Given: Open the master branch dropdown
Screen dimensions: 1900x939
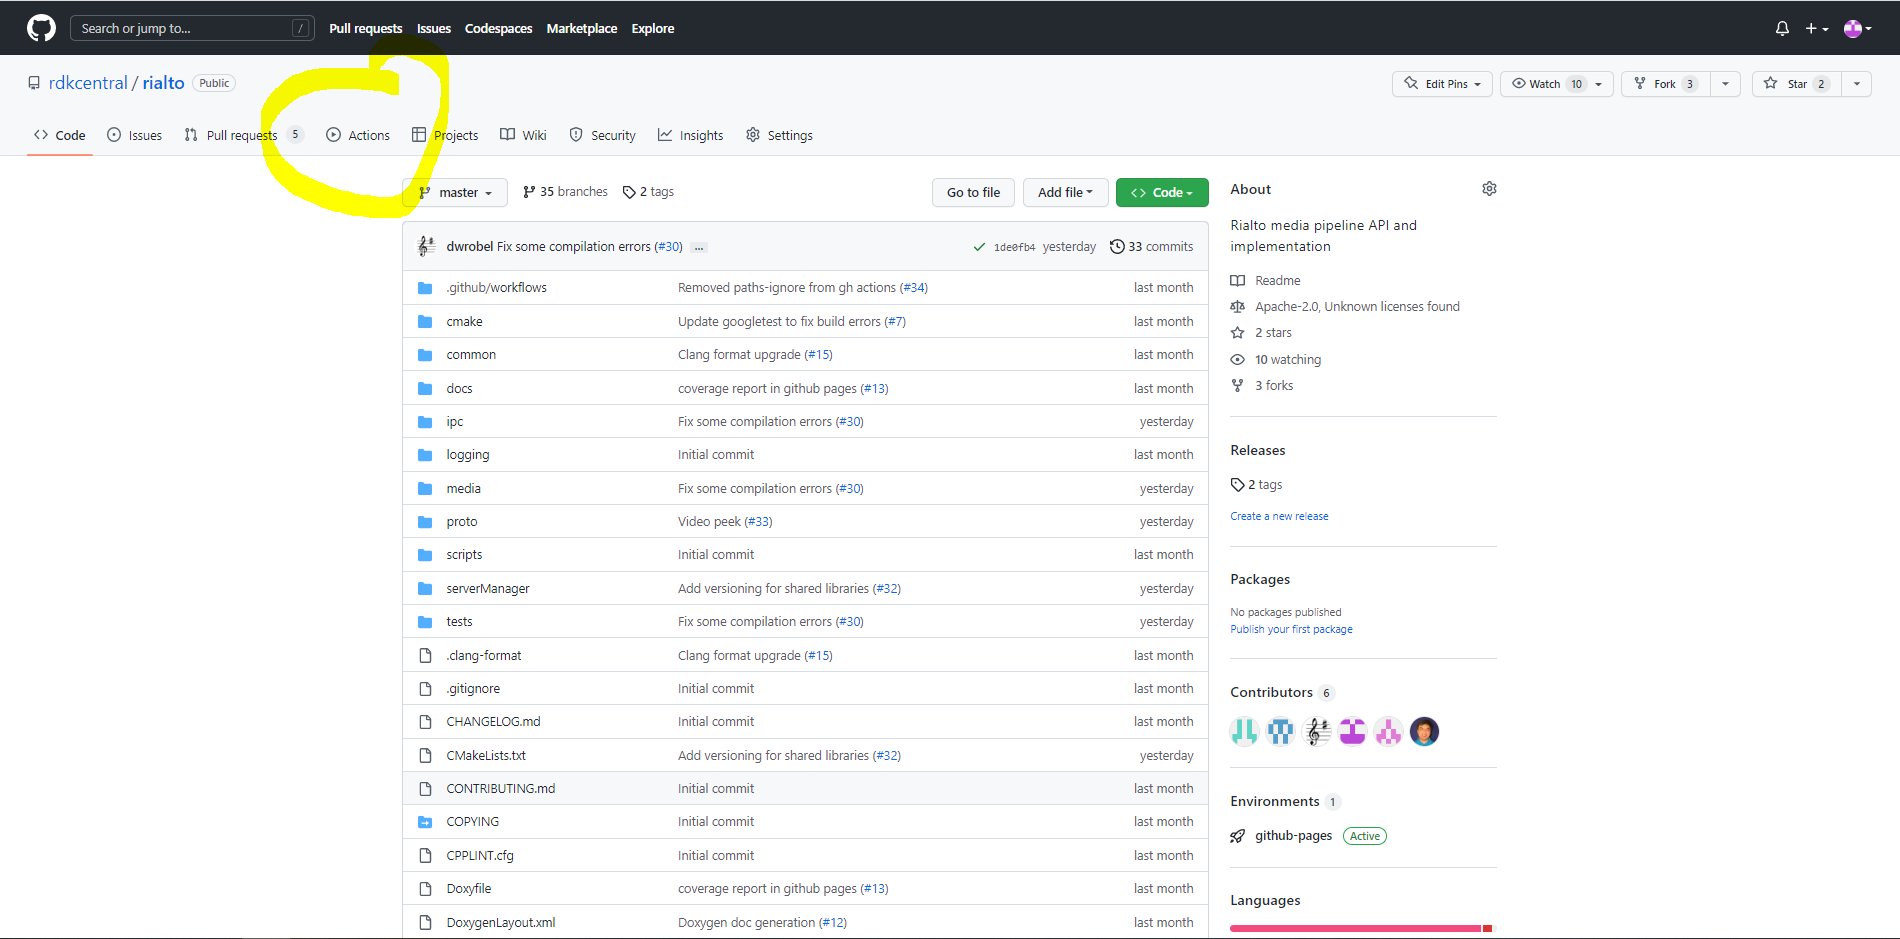Looking at the screenshot, I should [455, 192].
